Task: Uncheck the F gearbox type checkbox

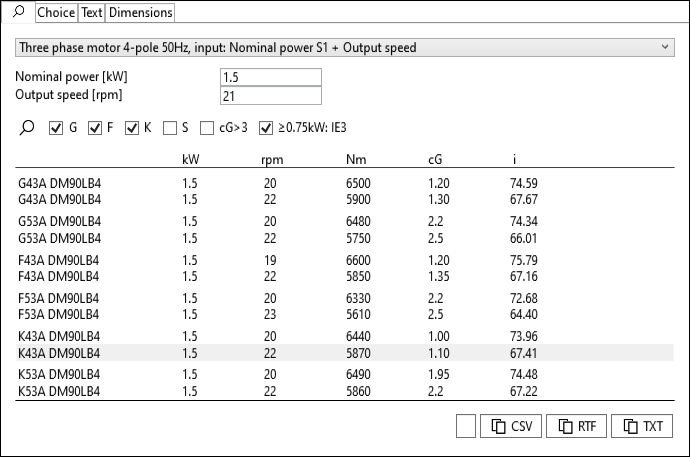Action: 95,128
